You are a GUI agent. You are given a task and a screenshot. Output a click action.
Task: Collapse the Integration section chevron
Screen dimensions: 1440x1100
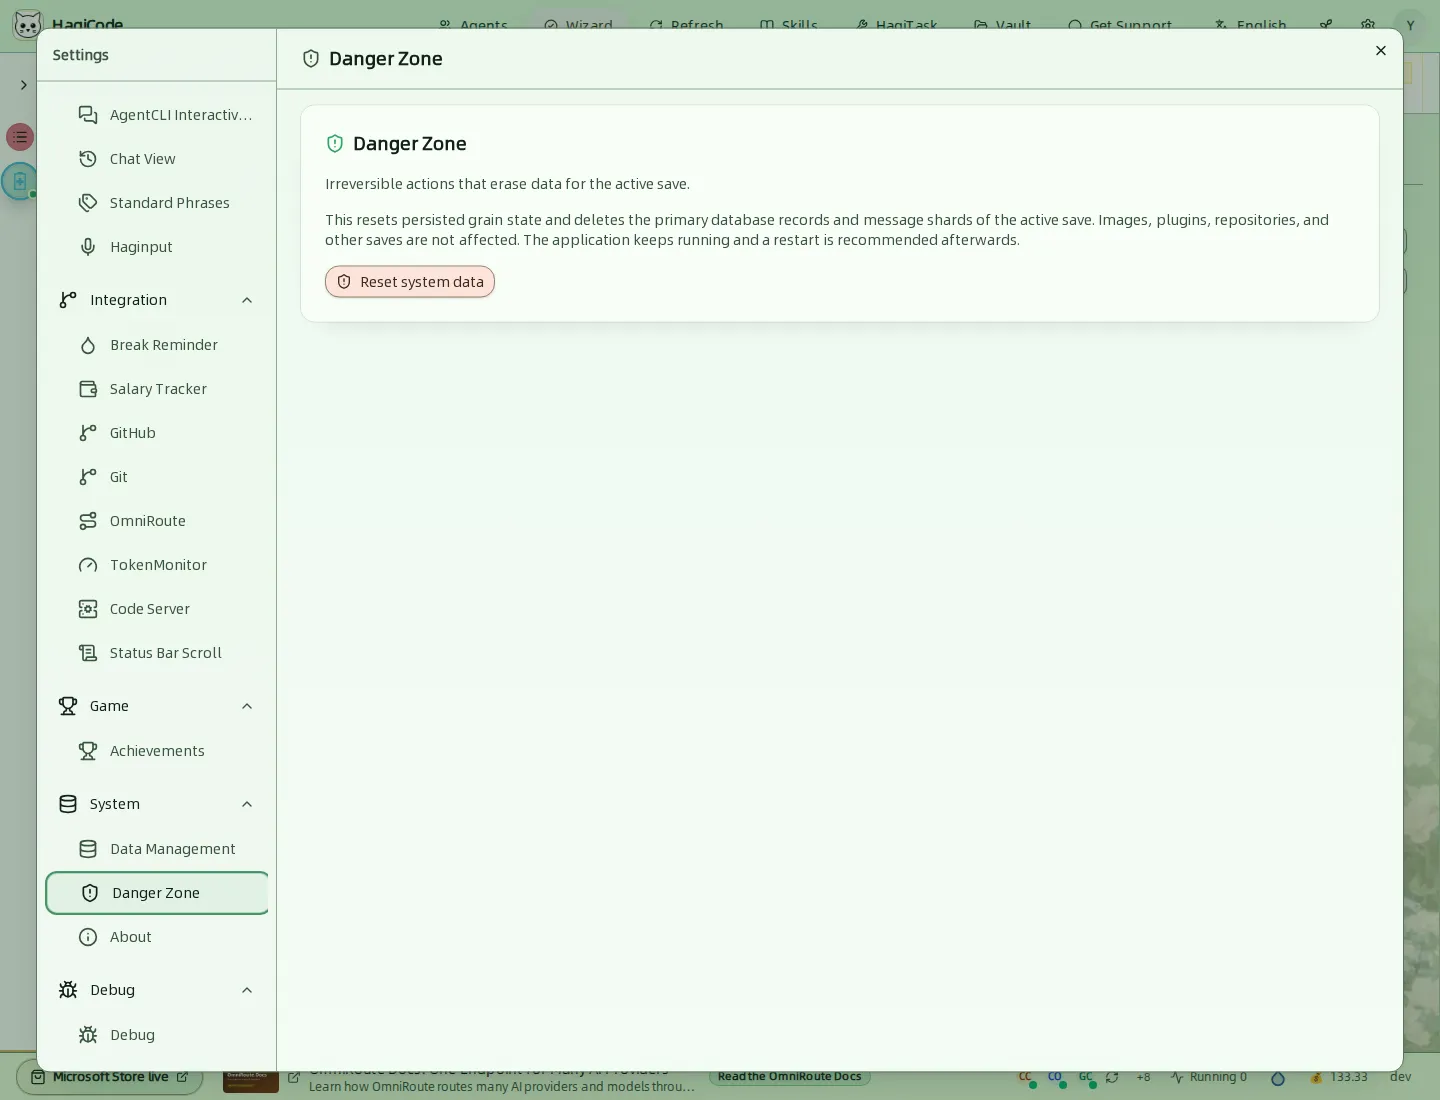[247, 300]
